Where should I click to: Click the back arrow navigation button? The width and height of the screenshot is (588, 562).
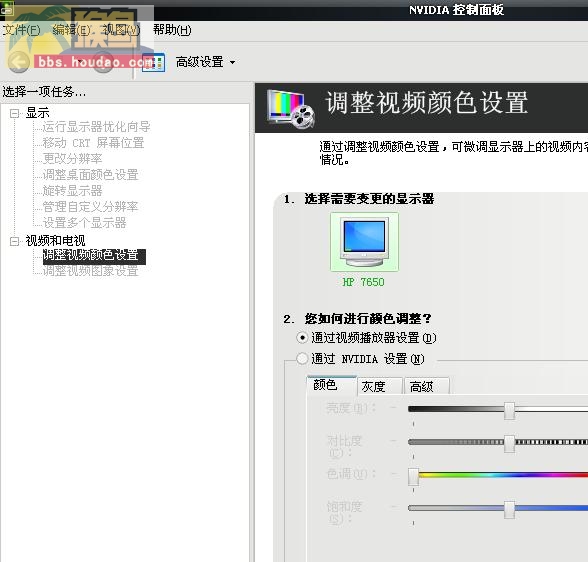(x=18, y=62)
